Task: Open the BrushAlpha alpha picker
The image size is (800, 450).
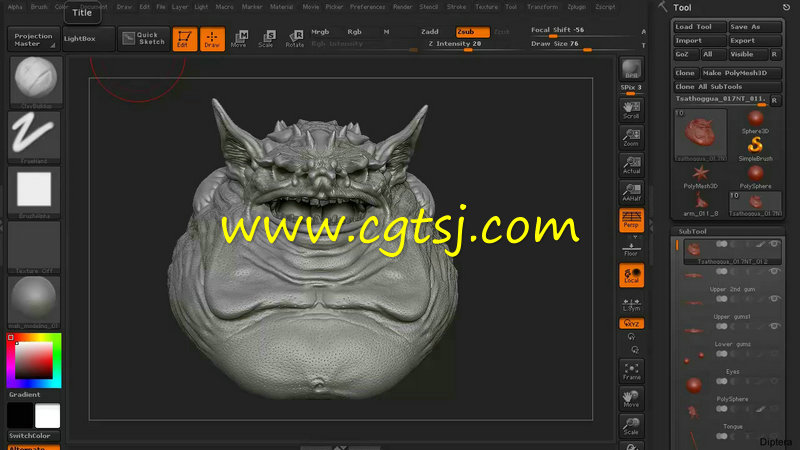Action: (34, 192)
